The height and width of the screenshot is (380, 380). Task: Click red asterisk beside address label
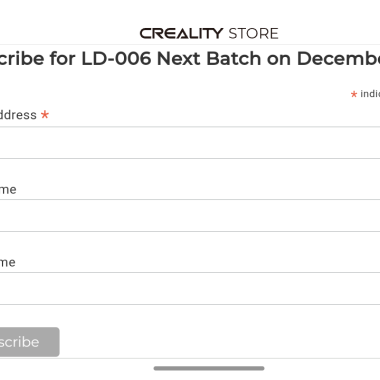[45, 115]
